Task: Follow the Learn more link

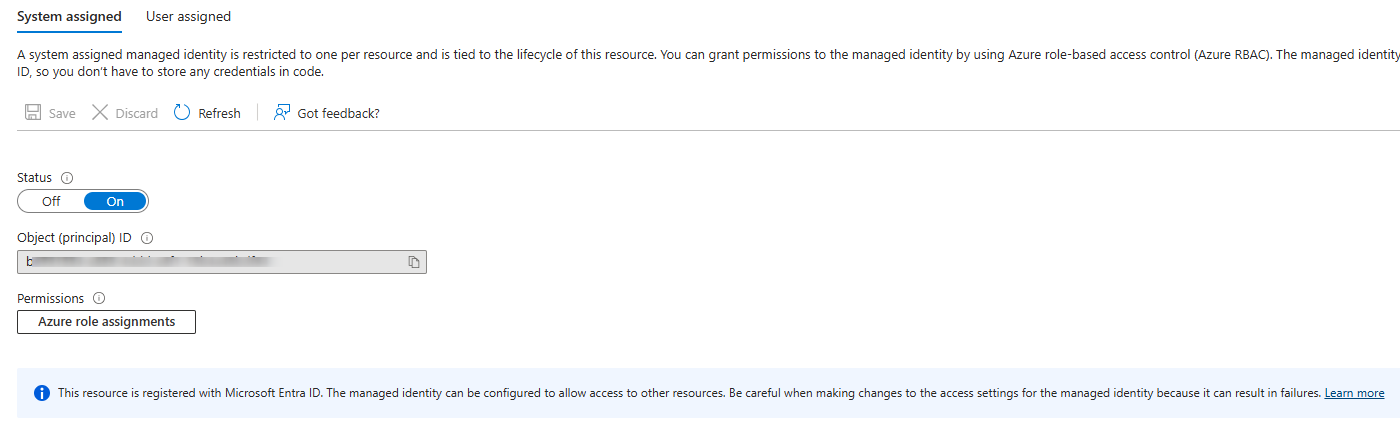Action: pos(1355,393)
